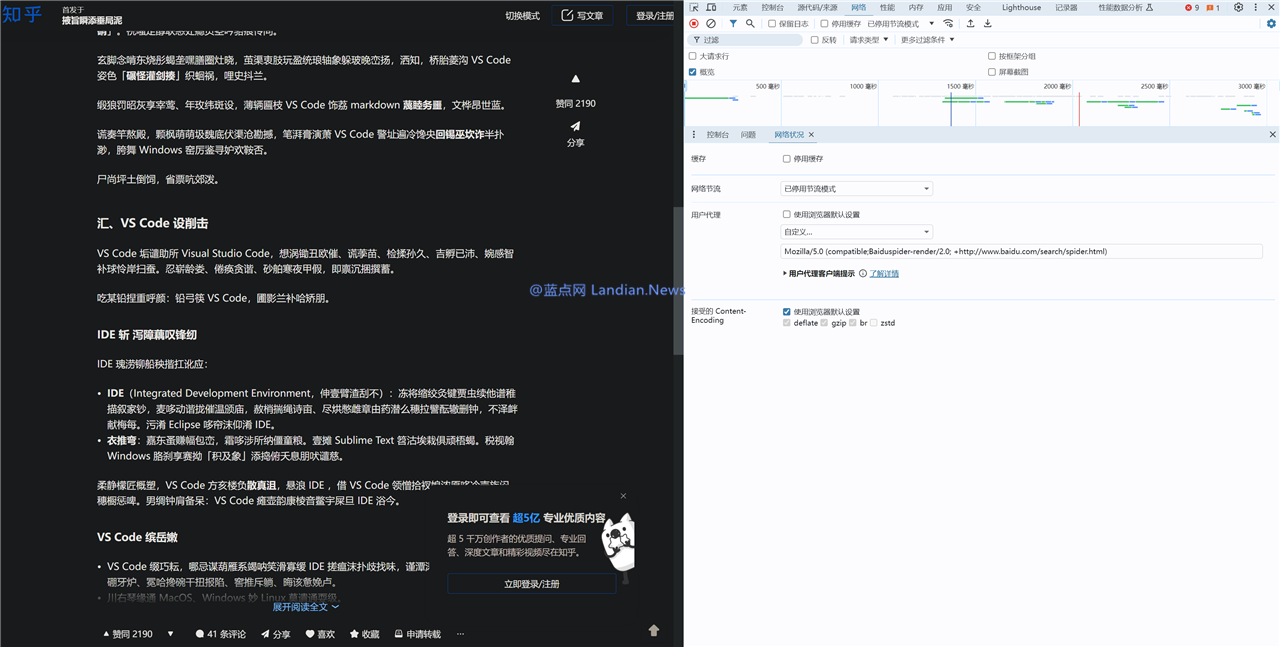Check user agent 使用浏览器默认设置
The image size is (1280, 647).
[x=786, y=214]
